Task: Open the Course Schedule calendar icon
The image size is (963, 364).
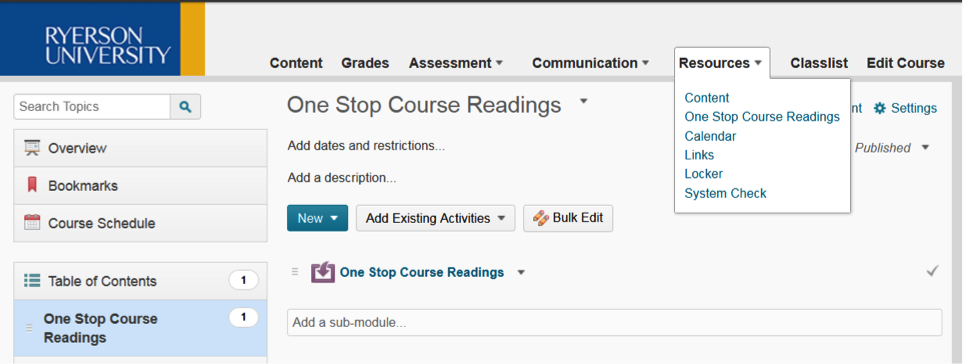Action: coord(32,222)
